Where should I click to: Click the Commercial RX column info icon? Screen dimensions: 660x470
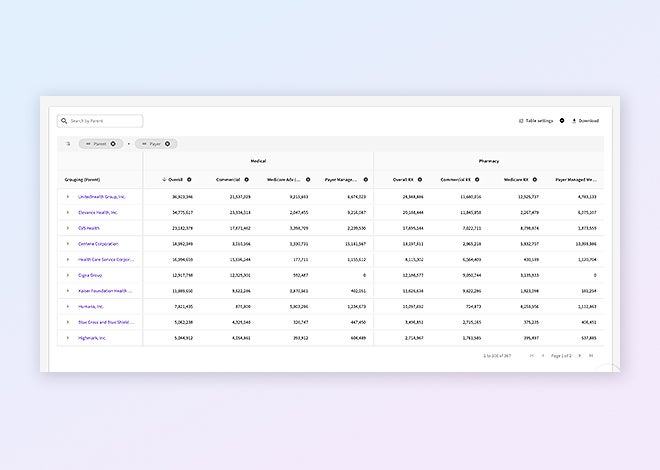click(x=478, y=180)
